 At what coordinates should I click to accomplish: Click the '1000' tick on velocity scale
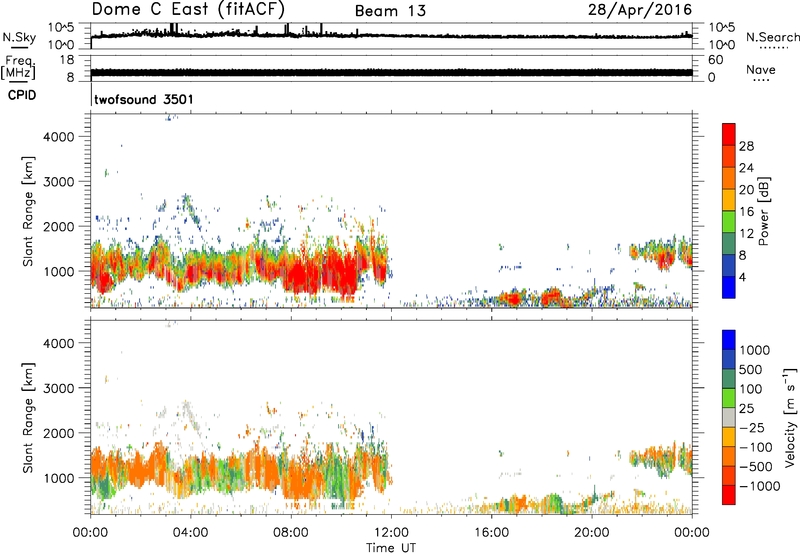point(755,350)
